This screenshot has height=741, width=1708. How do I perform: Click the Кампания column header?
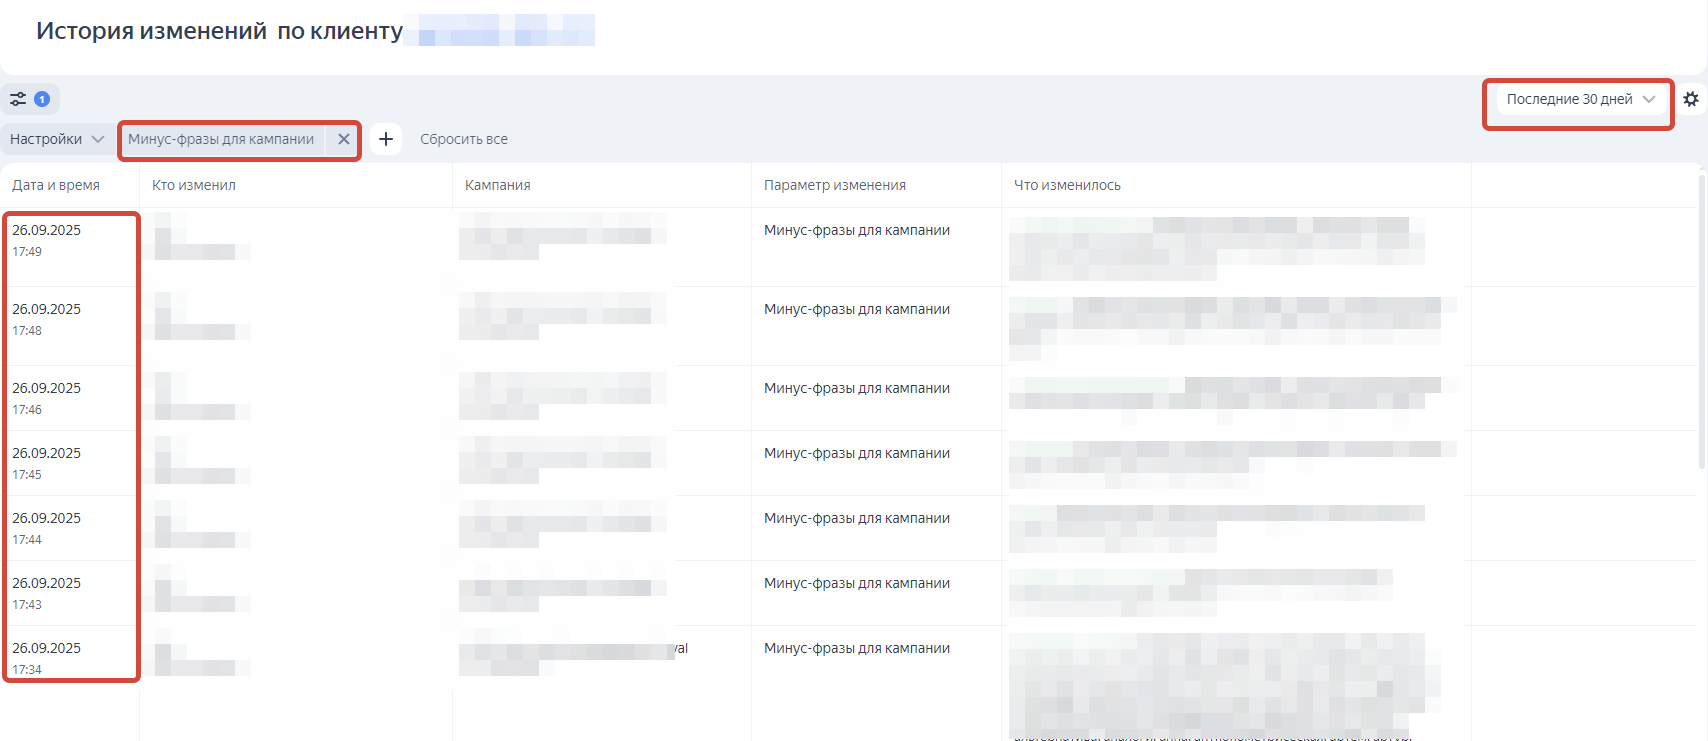coord(497,185)
